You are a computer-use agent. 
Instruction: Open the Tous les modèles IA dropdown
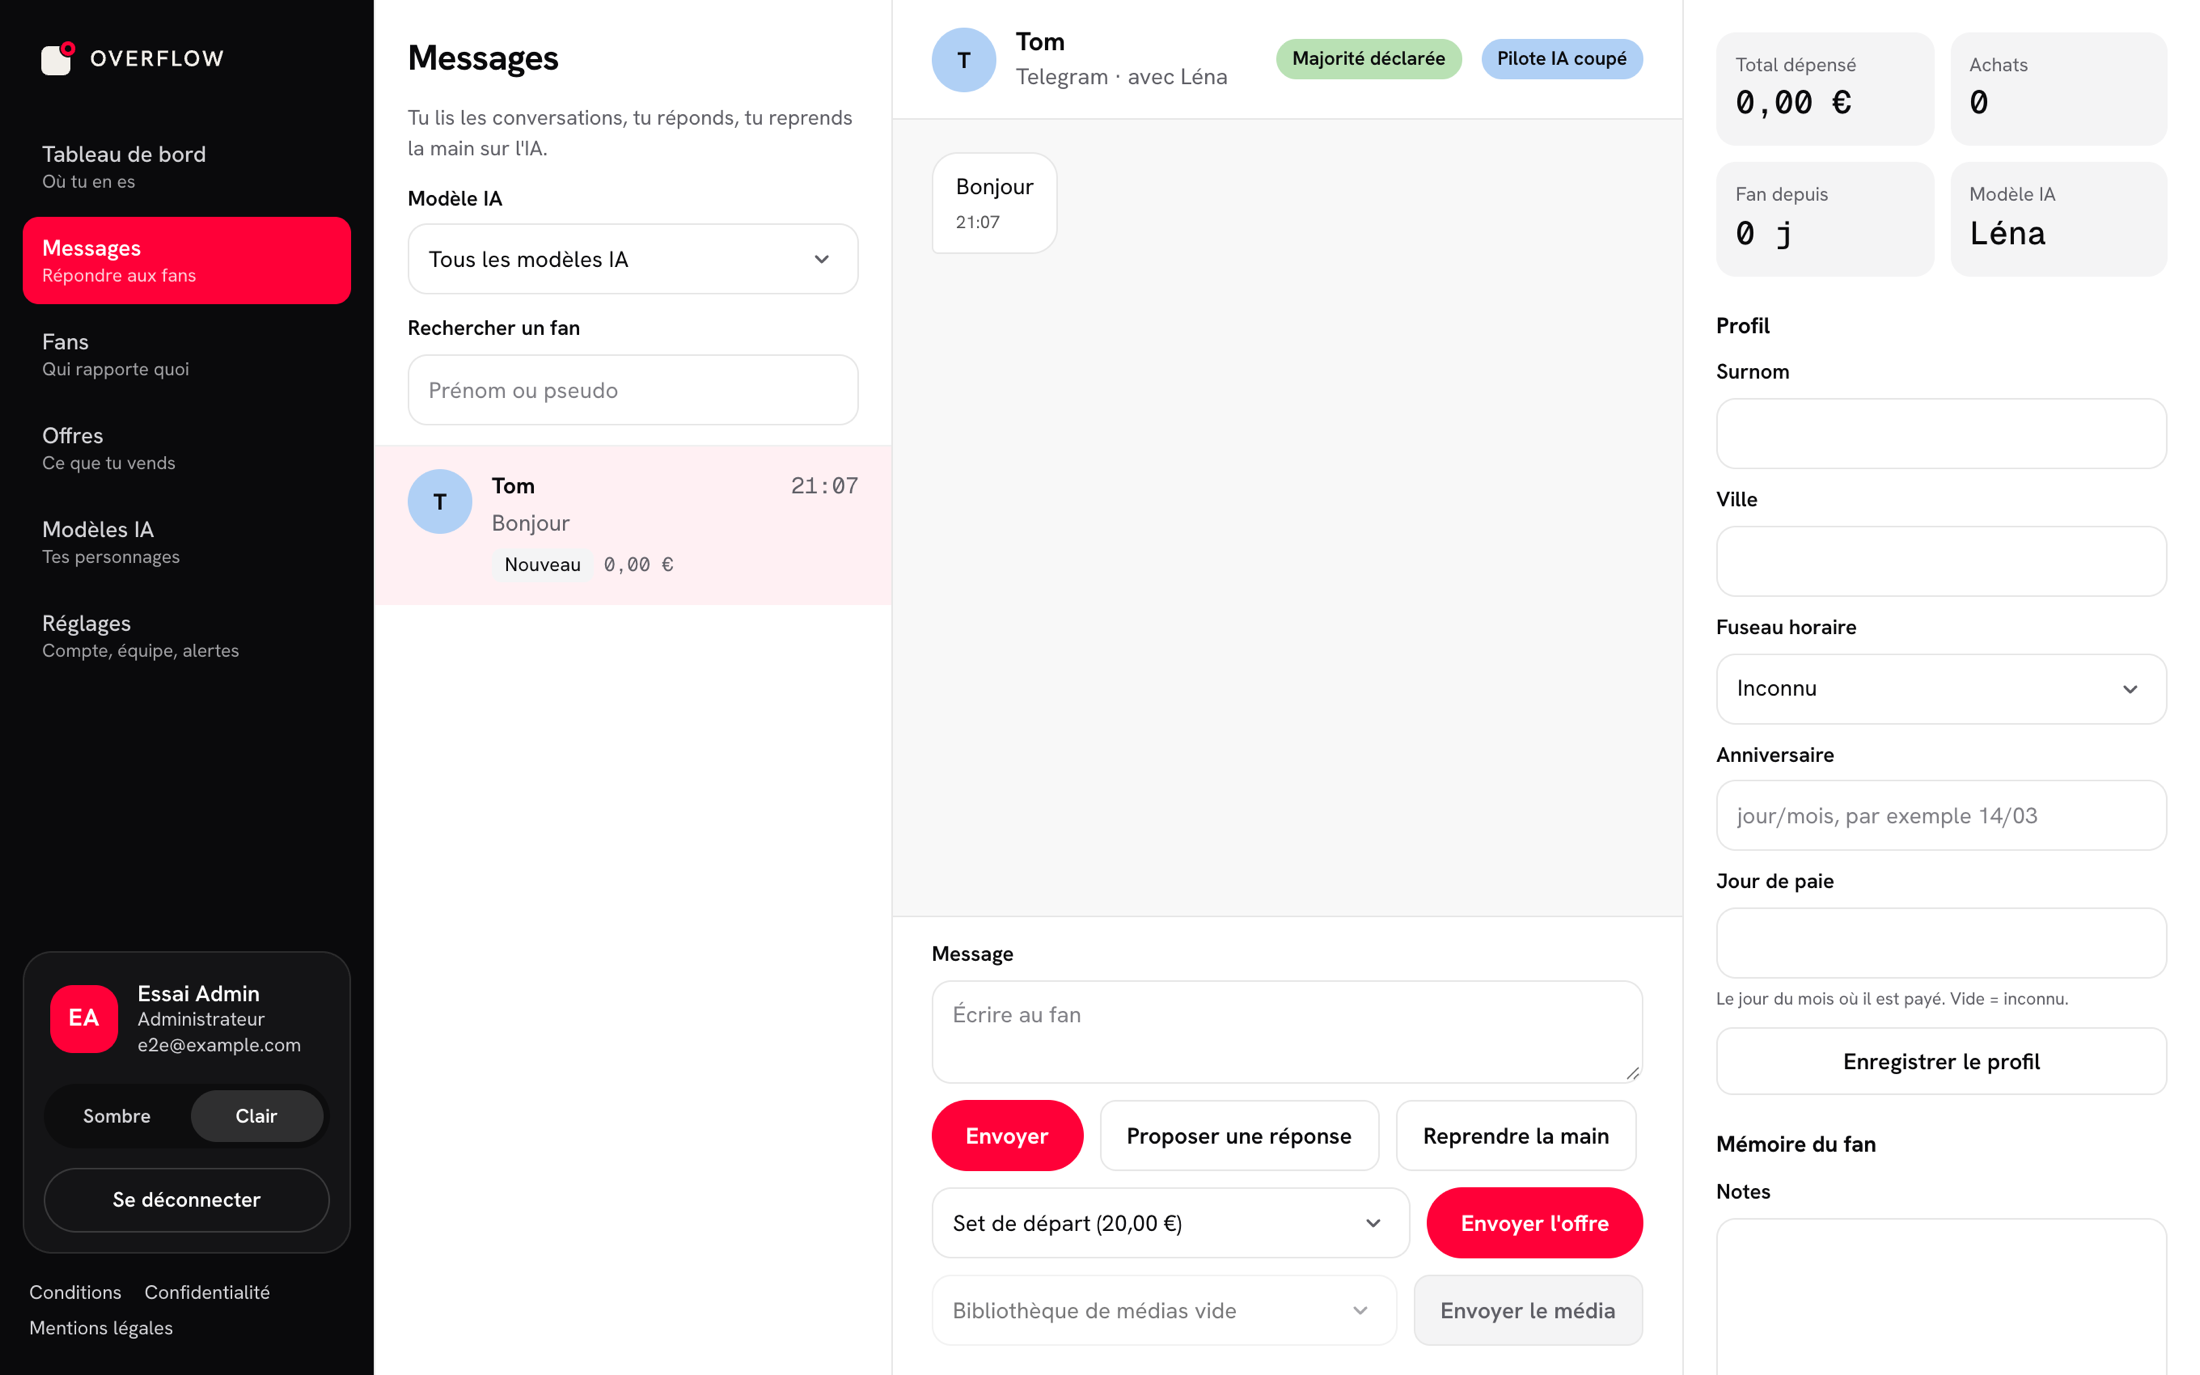[x=632, y=259]
